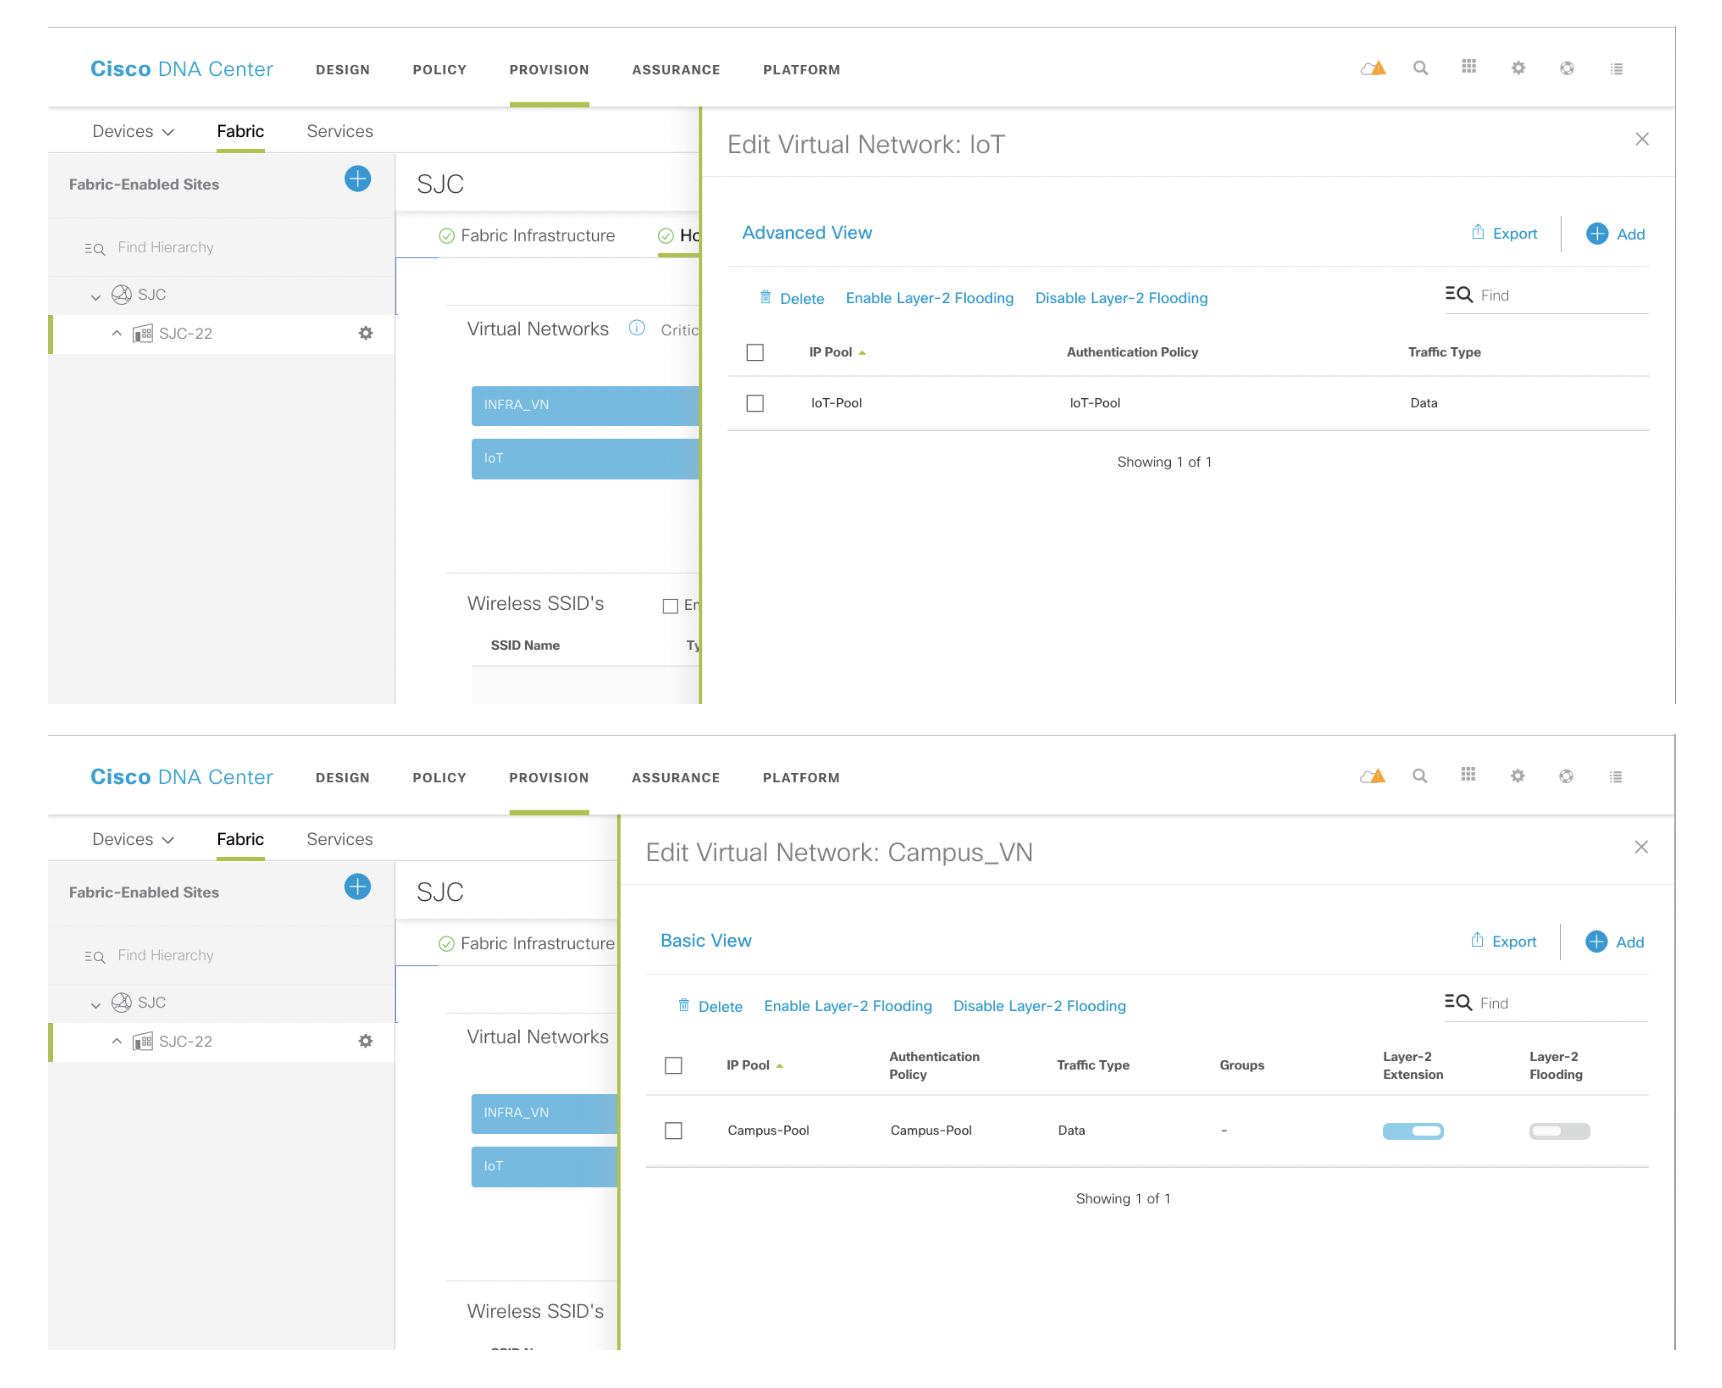Click the Find field in the IoT panel

tap(1560, 296)
